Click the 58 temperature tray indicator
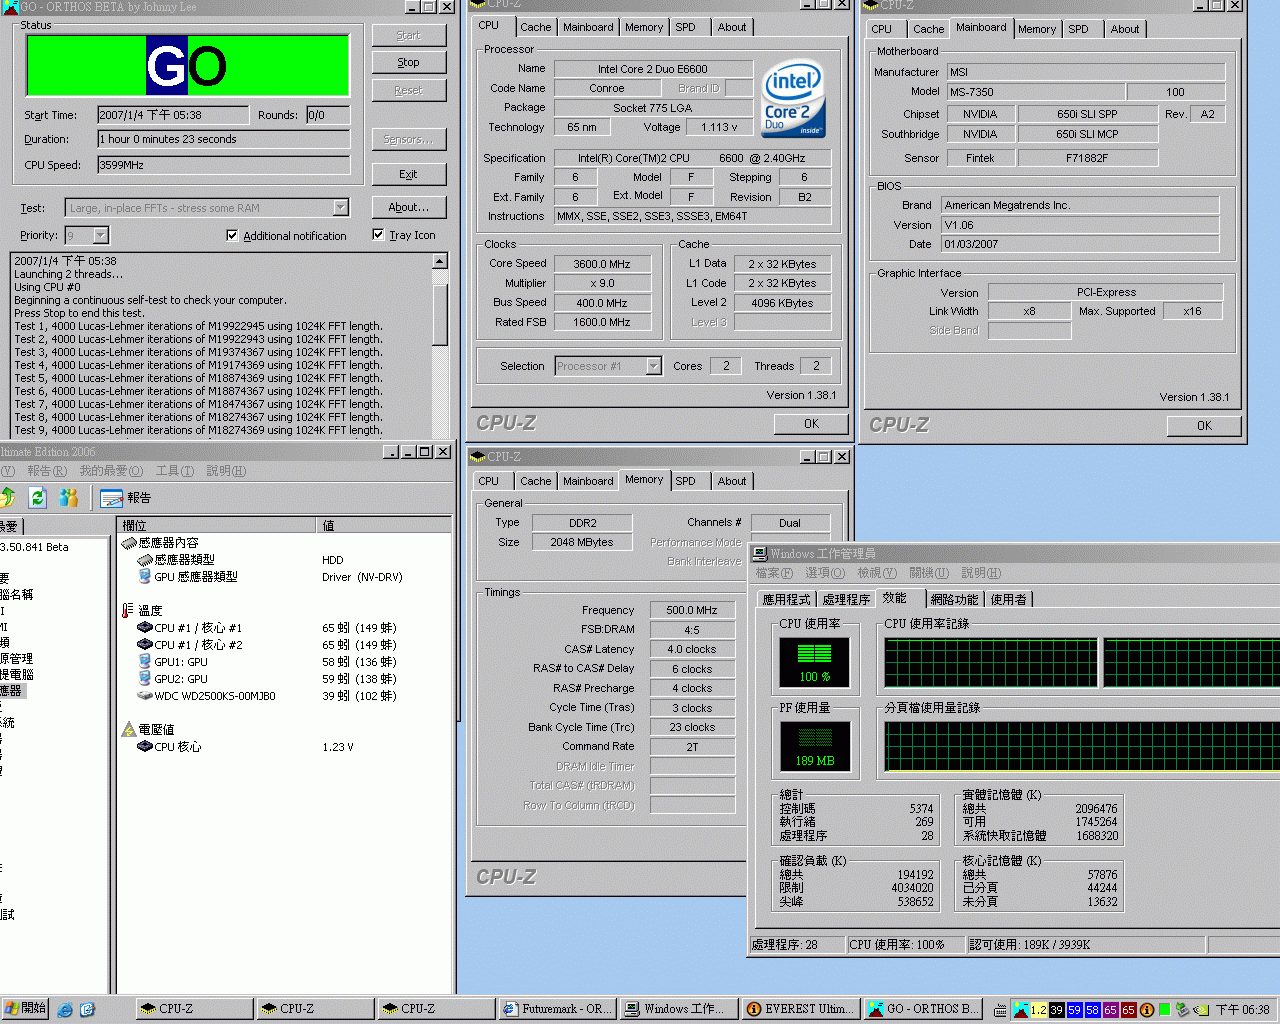Screen dimensions: 1280x1024 (x=1093, y=1010)
